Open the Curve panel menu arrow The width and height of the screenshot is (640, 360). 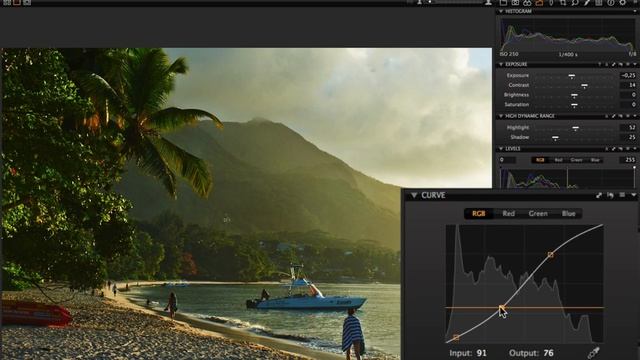[x=634, y=195]
